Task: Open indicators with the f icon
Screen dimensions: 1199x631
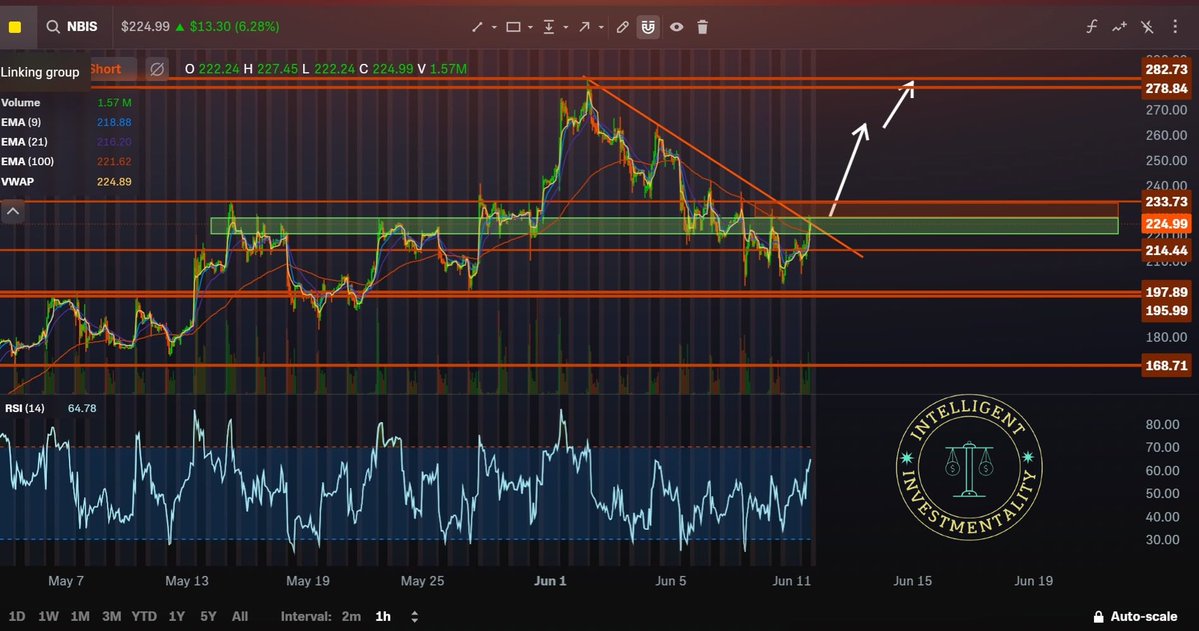Action: pos(1091,27)
